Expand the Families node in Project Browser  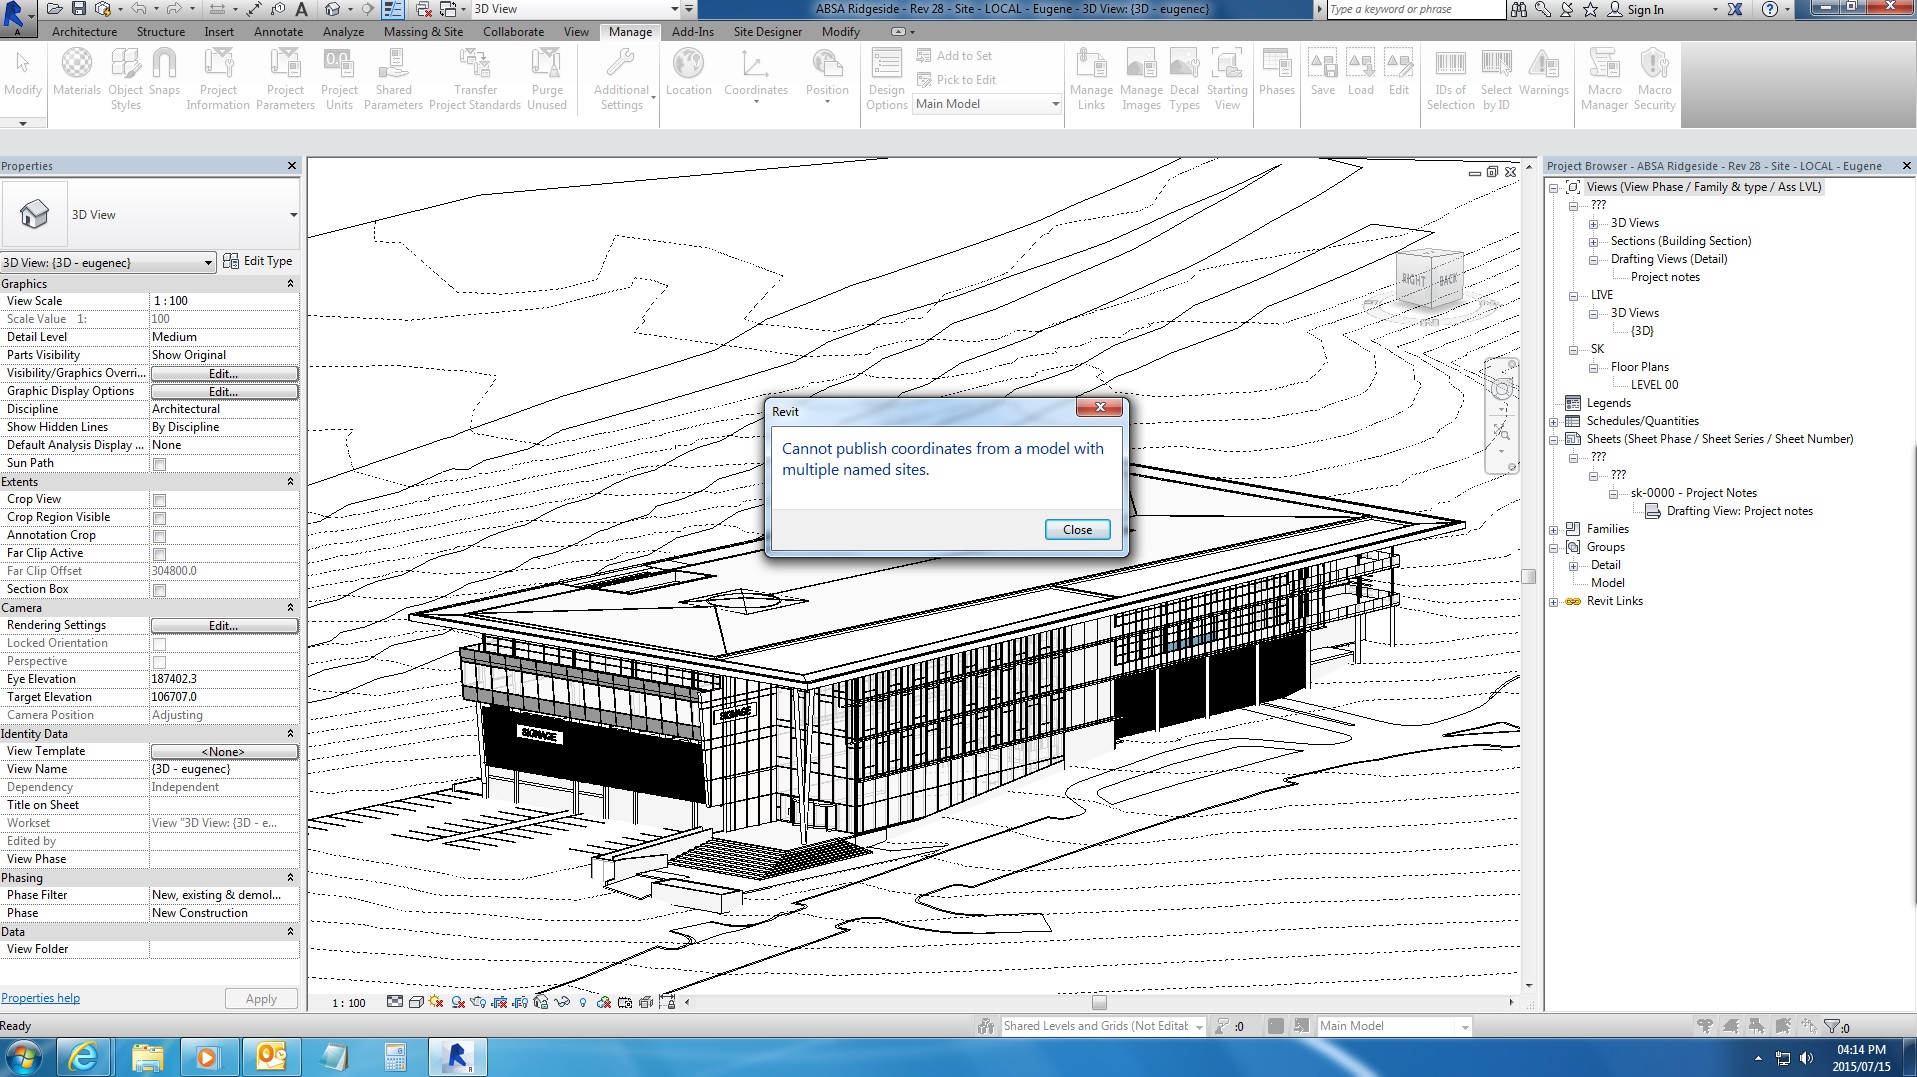(1553, 530)
